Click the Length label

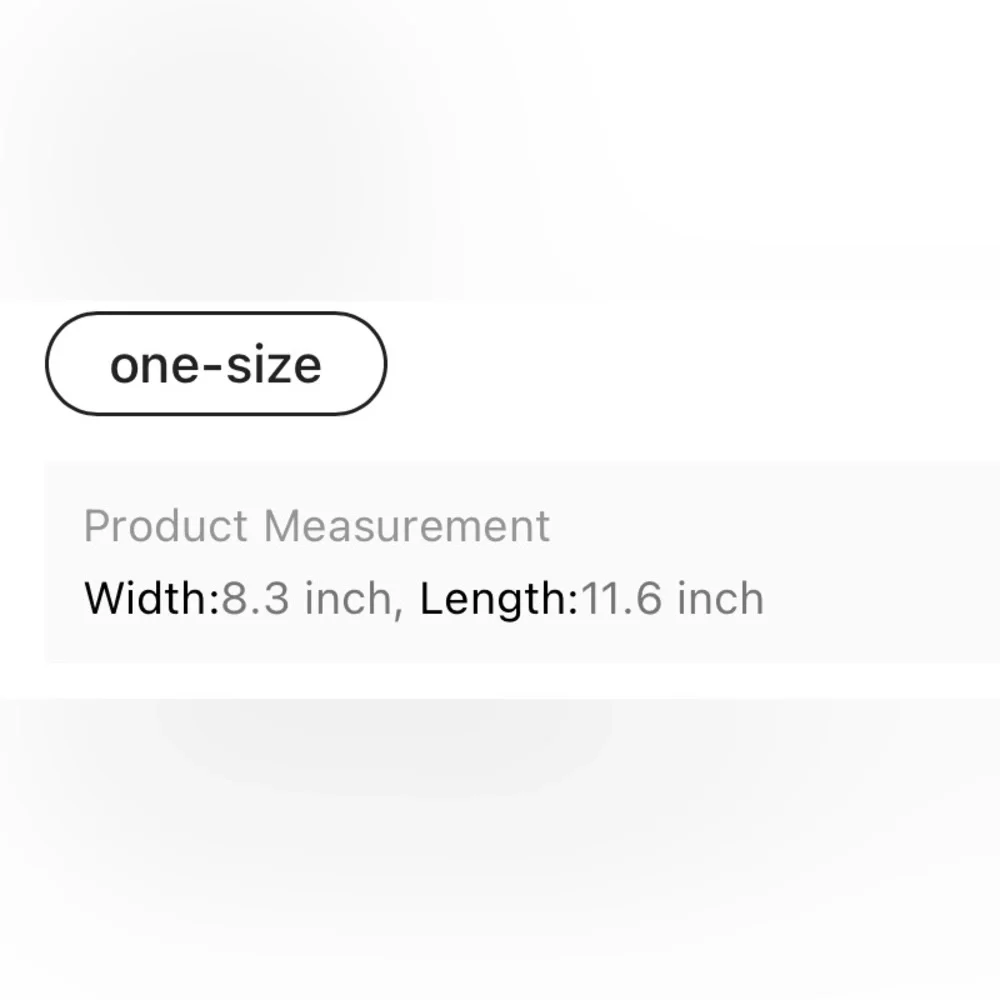[499, 599]
